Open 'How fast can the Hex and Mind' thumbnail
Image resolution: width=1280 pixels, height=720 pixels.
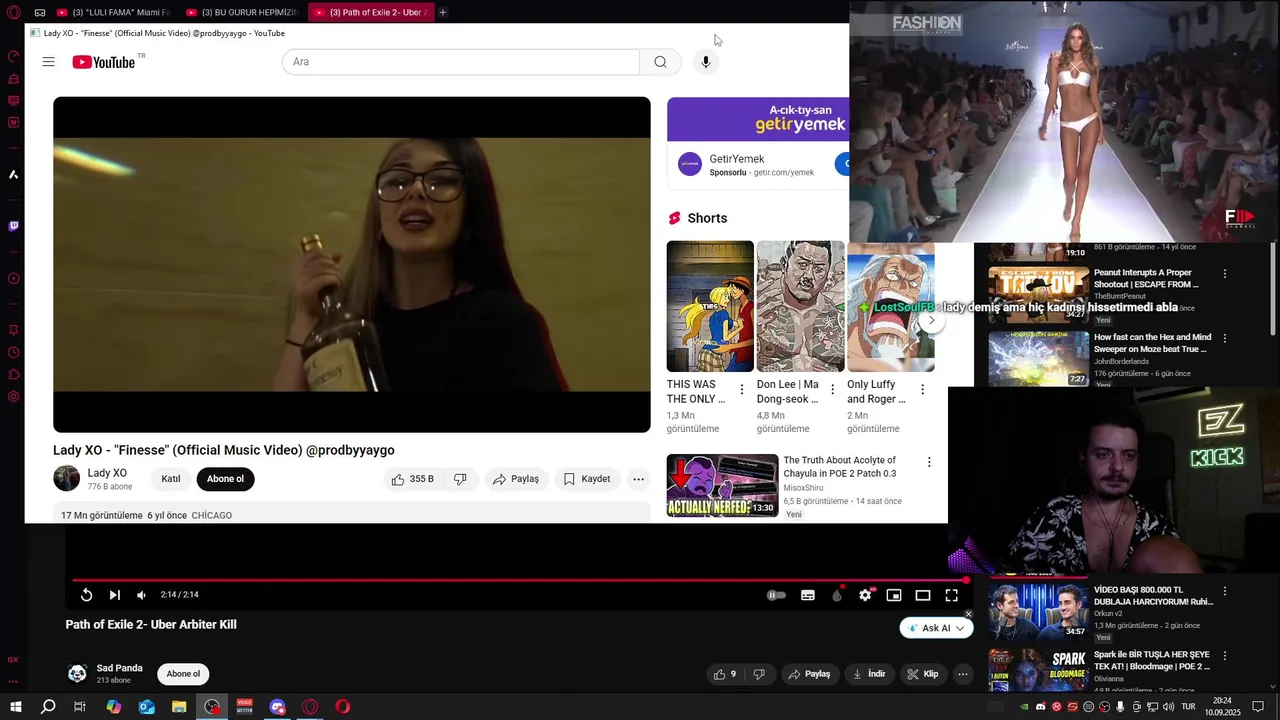[x=1038, y=358]
